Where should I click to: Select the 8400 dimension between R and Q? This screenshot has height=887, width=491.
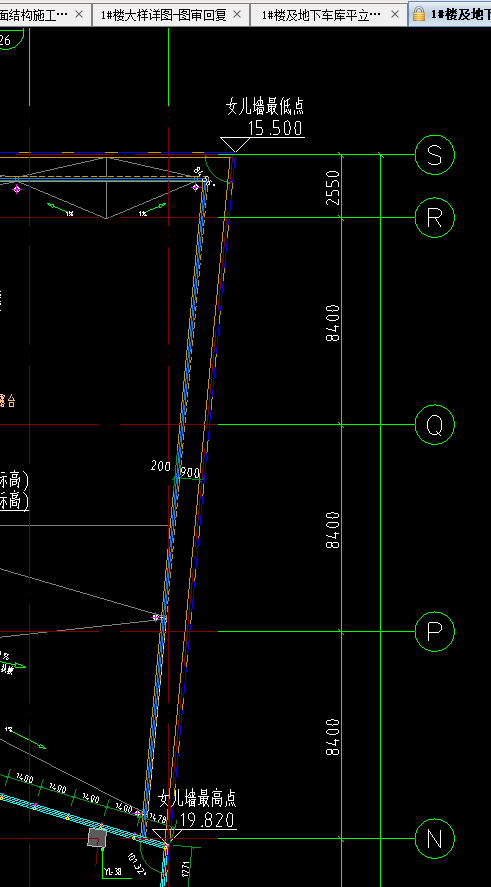[333, 323]
